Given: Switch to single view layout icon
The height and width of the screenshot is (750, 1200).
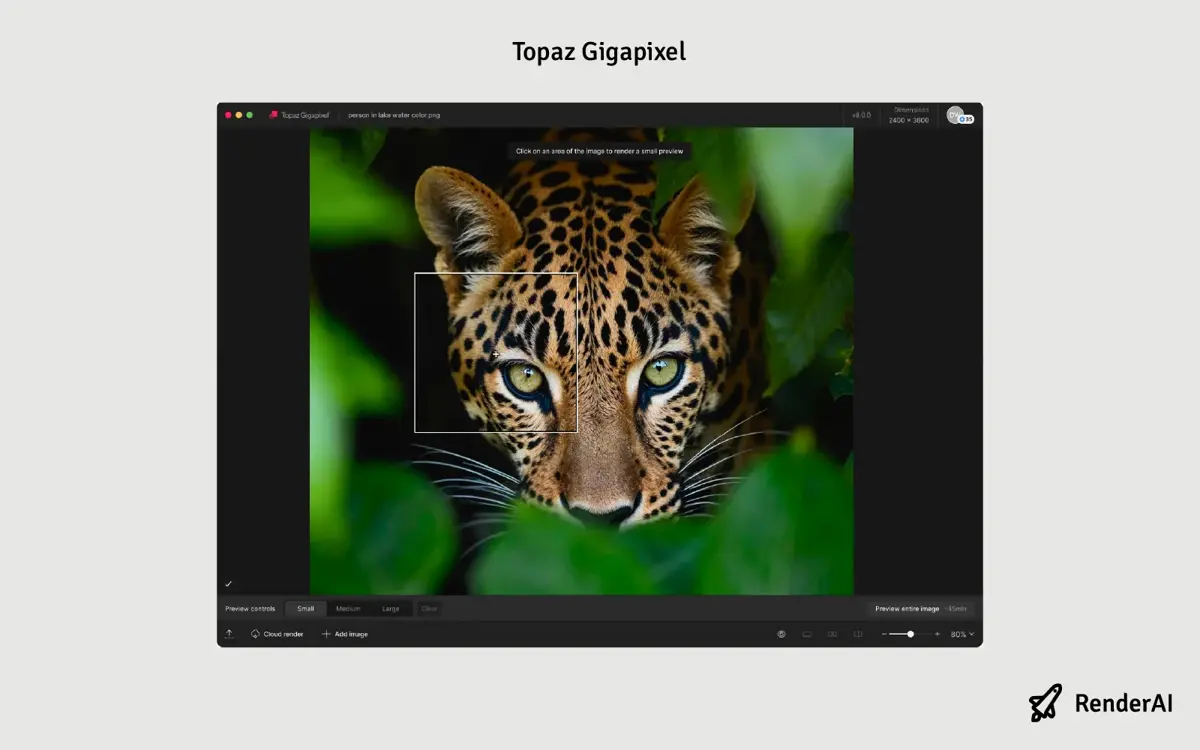Looking at the screenshot, I should click(x=807, y=634).
